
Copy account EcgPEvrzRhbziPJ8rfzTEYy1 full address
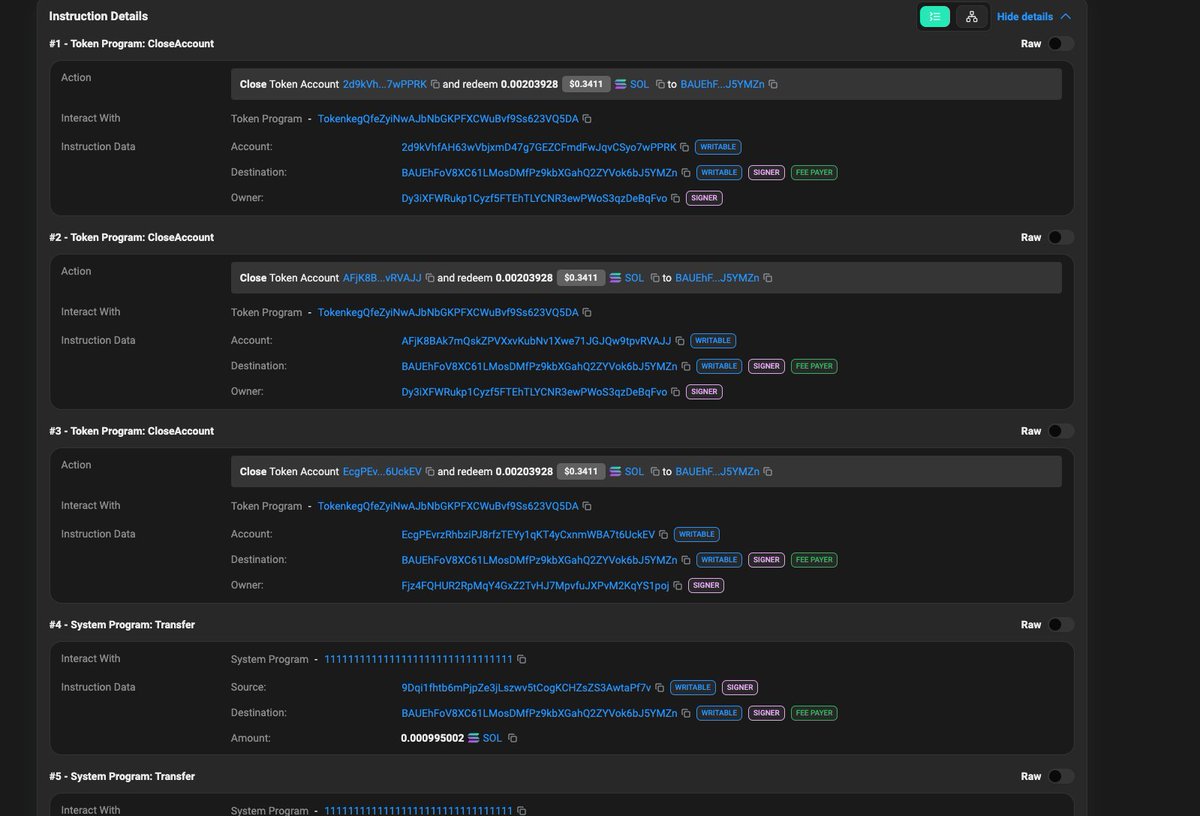663,535
